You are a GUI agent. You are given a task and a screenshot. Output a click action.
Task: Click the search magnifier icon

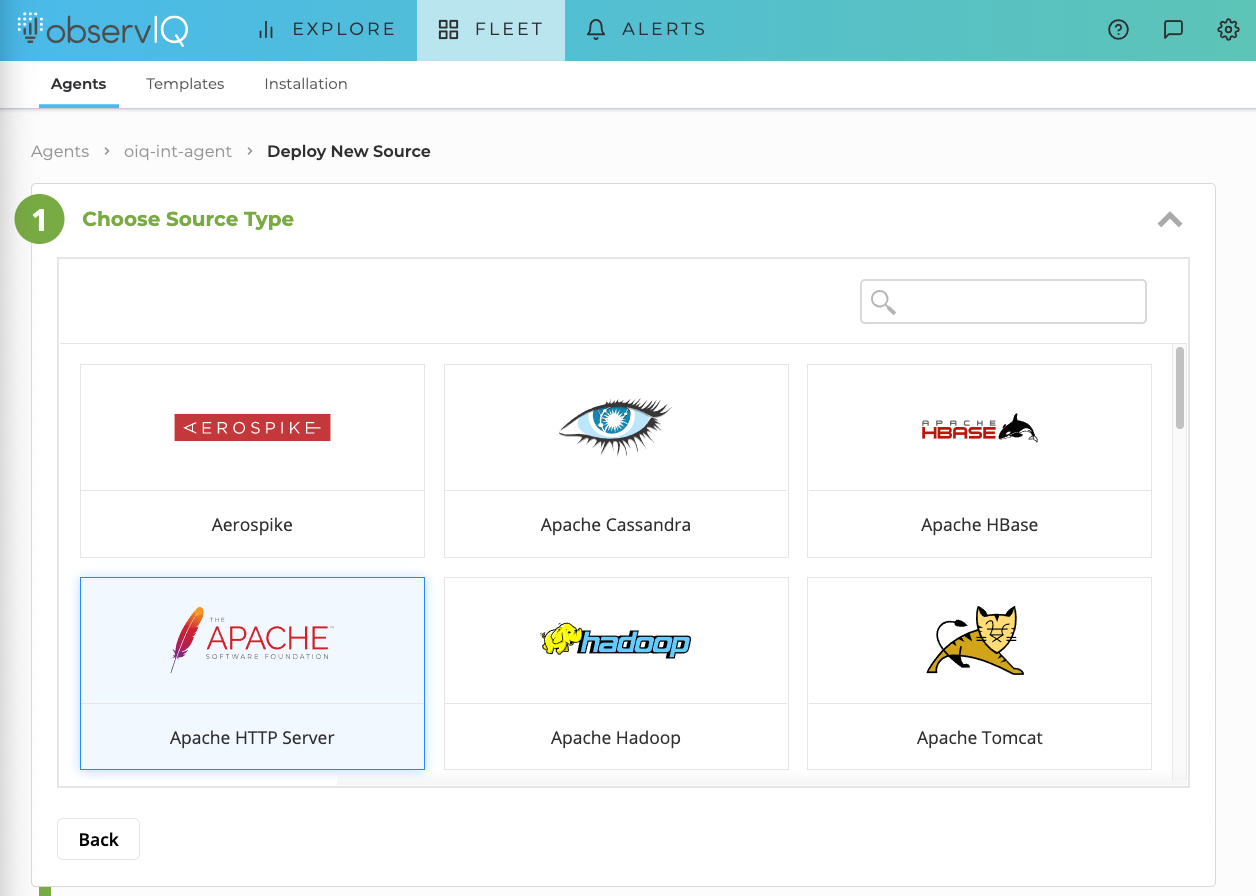[x=883, y=302]
